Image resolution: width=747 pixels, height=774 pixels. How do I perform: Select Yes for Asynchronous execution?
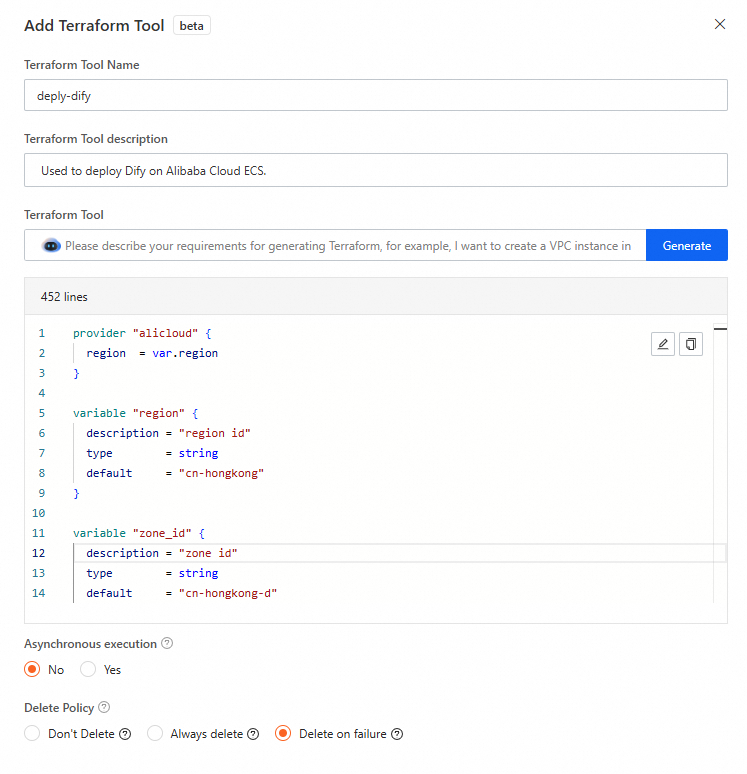click(x=88, y=669)
